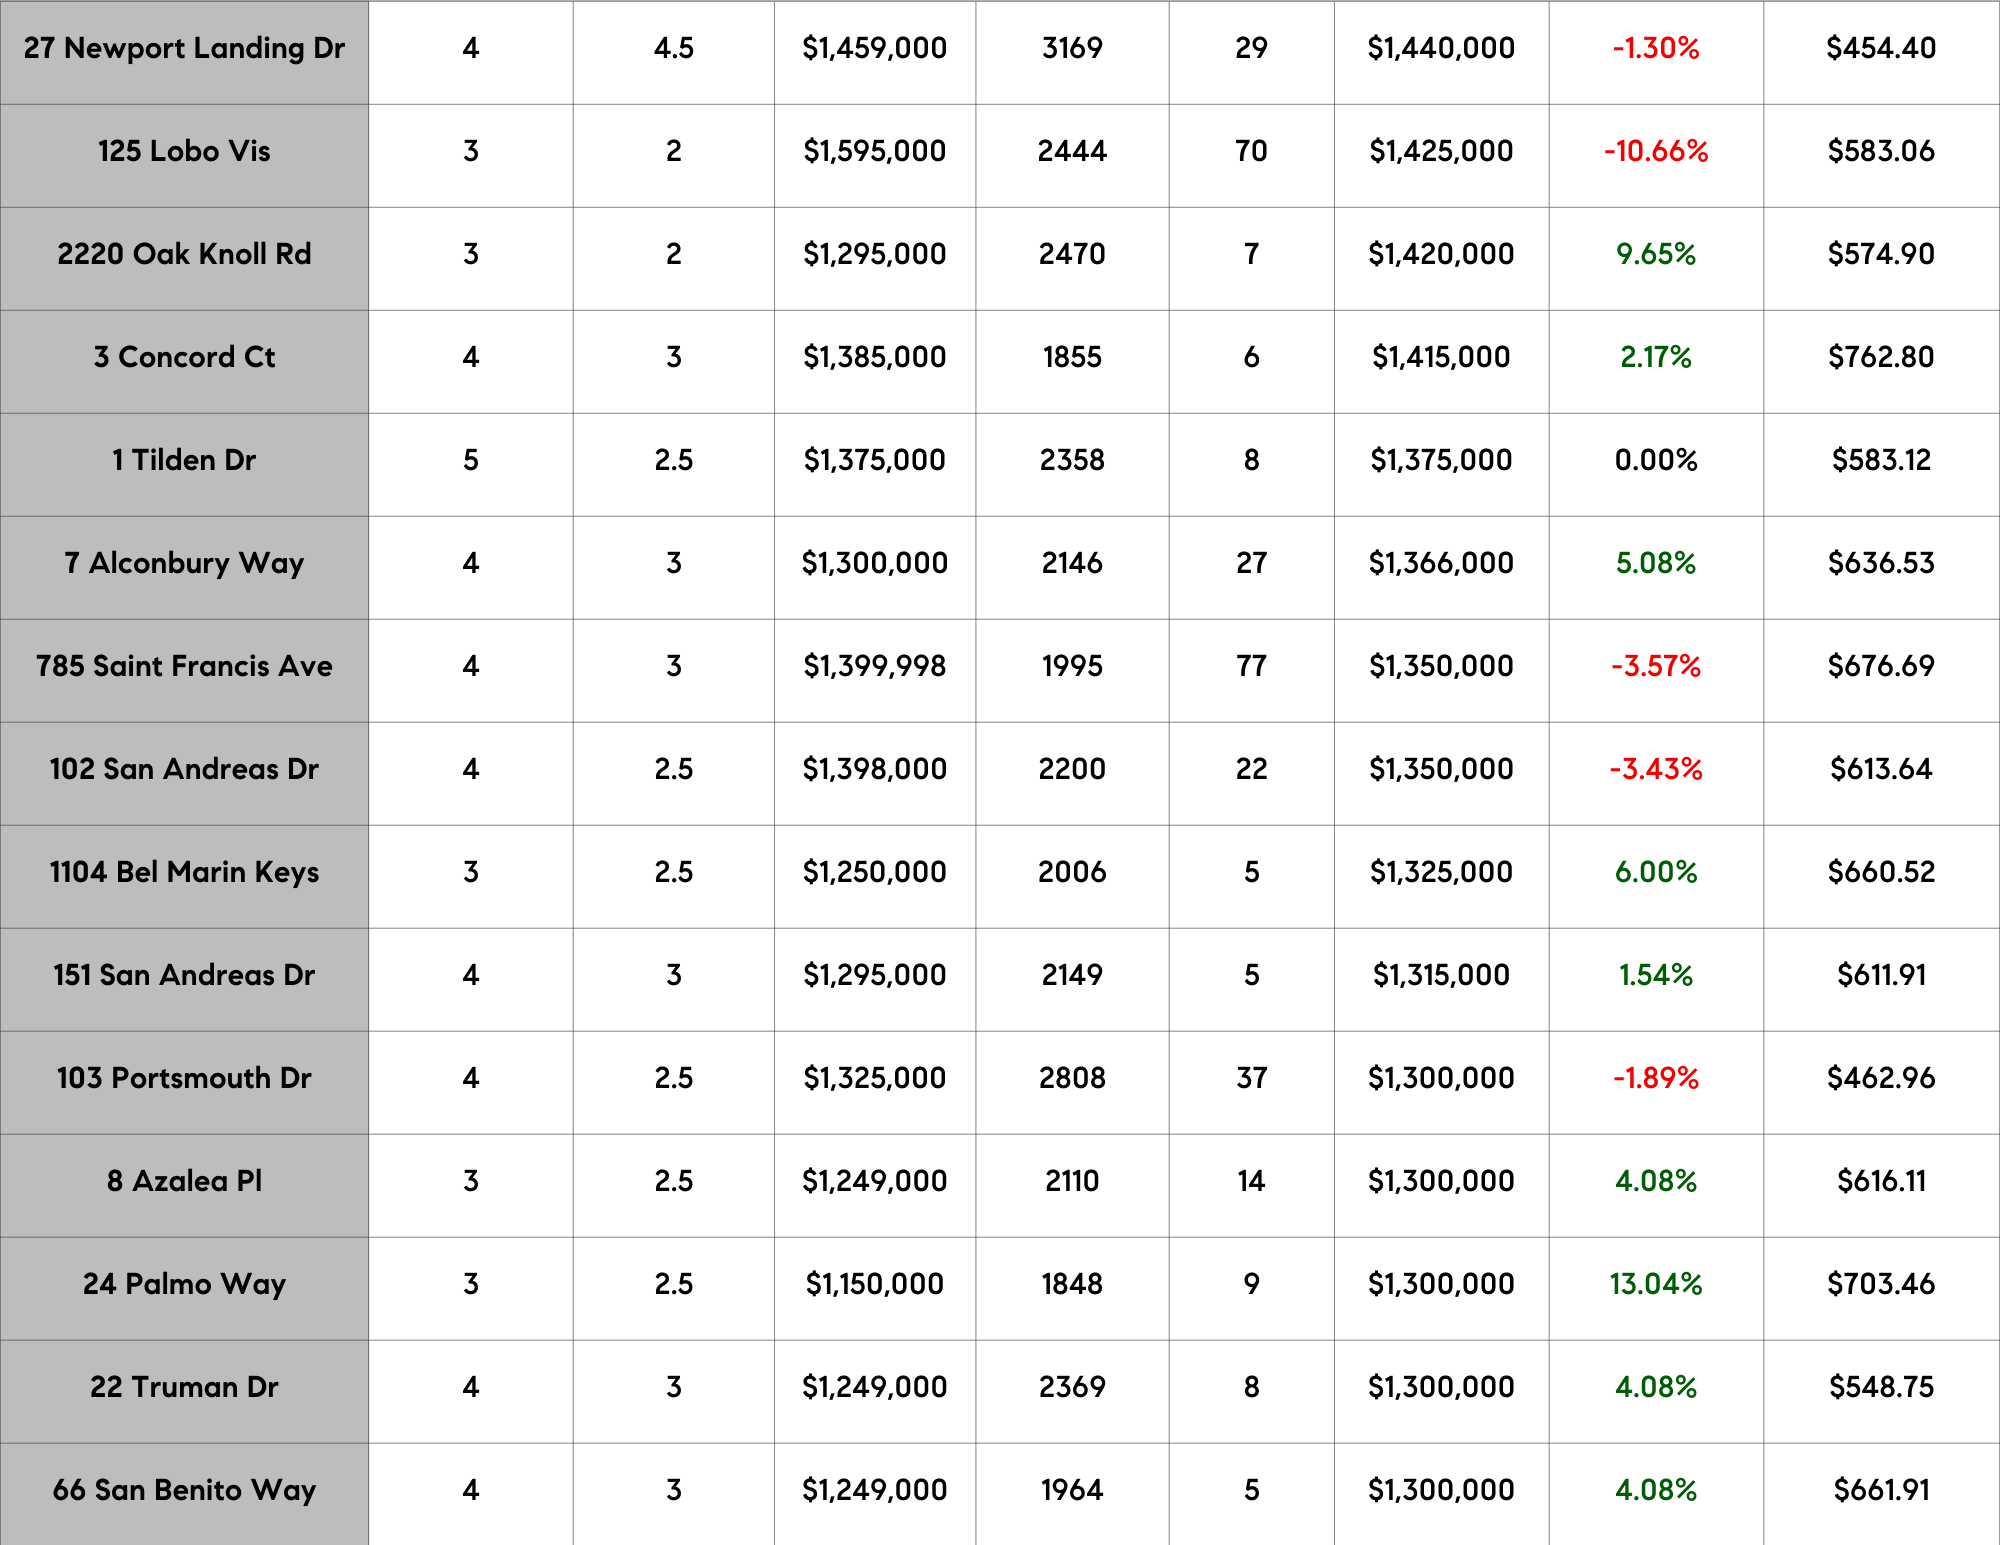
Task: Click the 27 Newport Landing Dr address cell
Action: tap(184, 48)
